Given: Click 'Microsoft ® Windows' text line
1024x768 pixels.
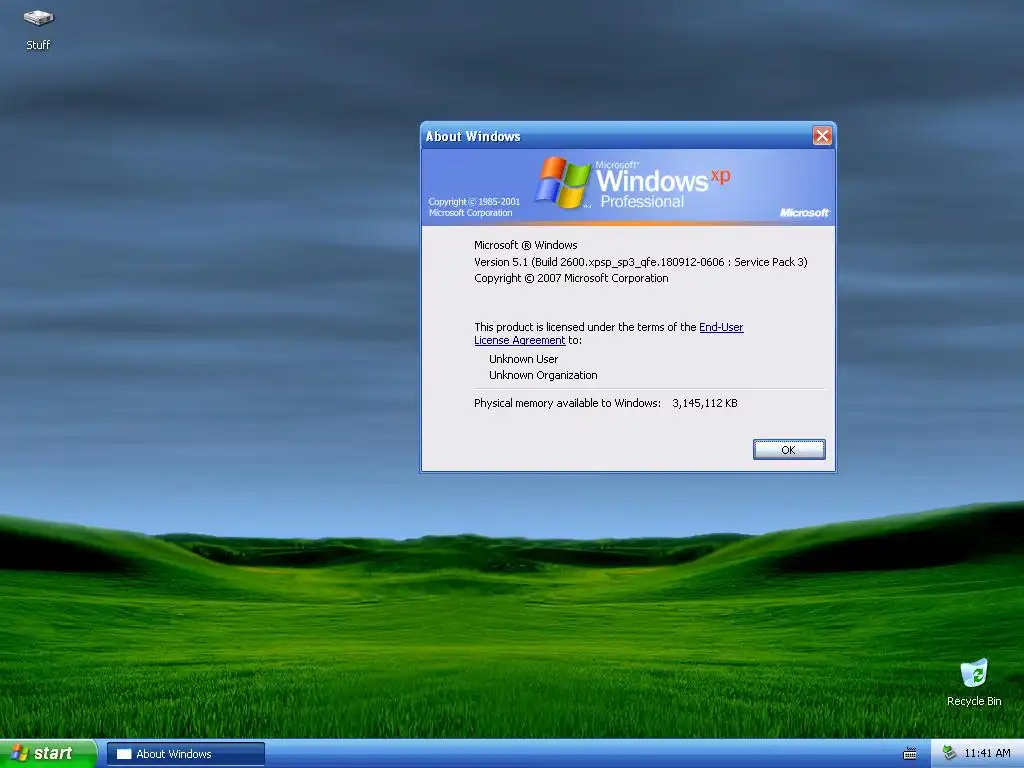Looking at the screenshot, I should click(526, 245).
